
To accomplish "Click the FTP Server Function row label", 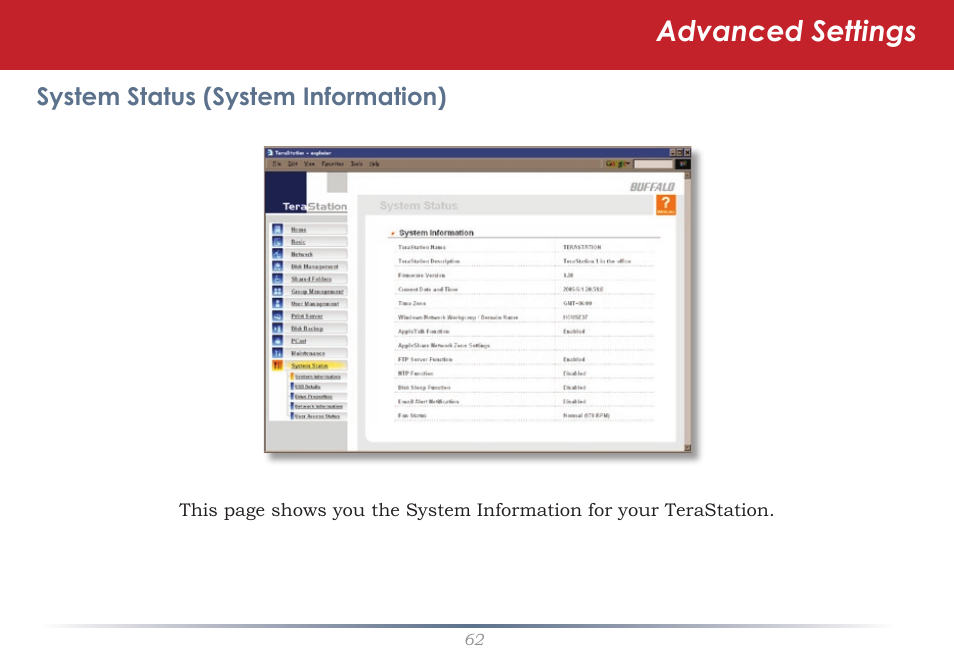I will [x=425, y=359].
